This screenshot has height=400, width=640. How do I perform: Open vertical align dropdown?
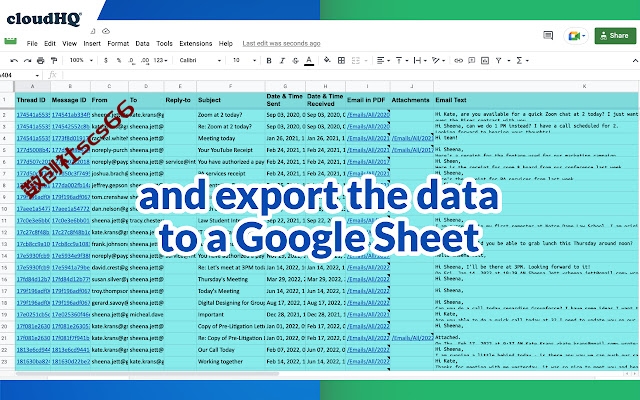(x=402, y=60)
